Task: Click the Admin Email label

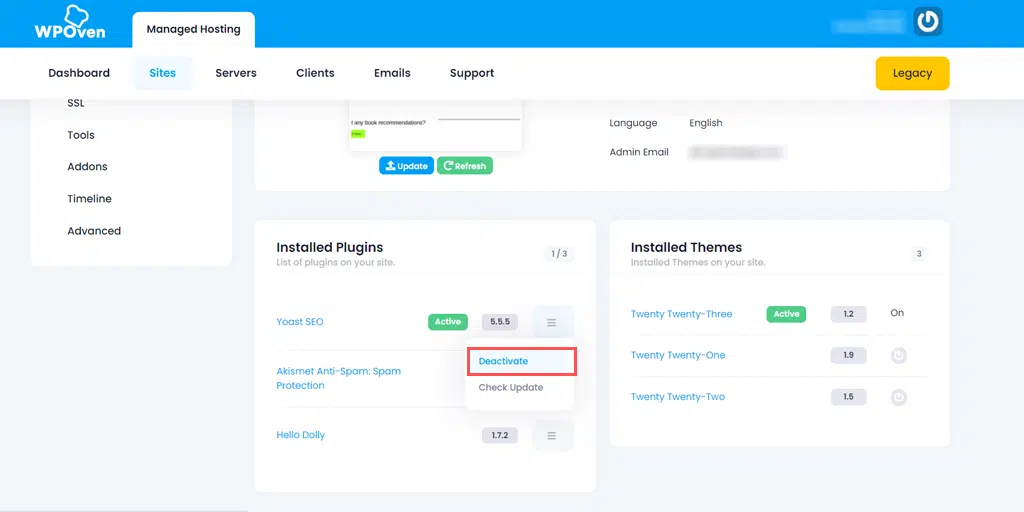Action: [639, 152]
